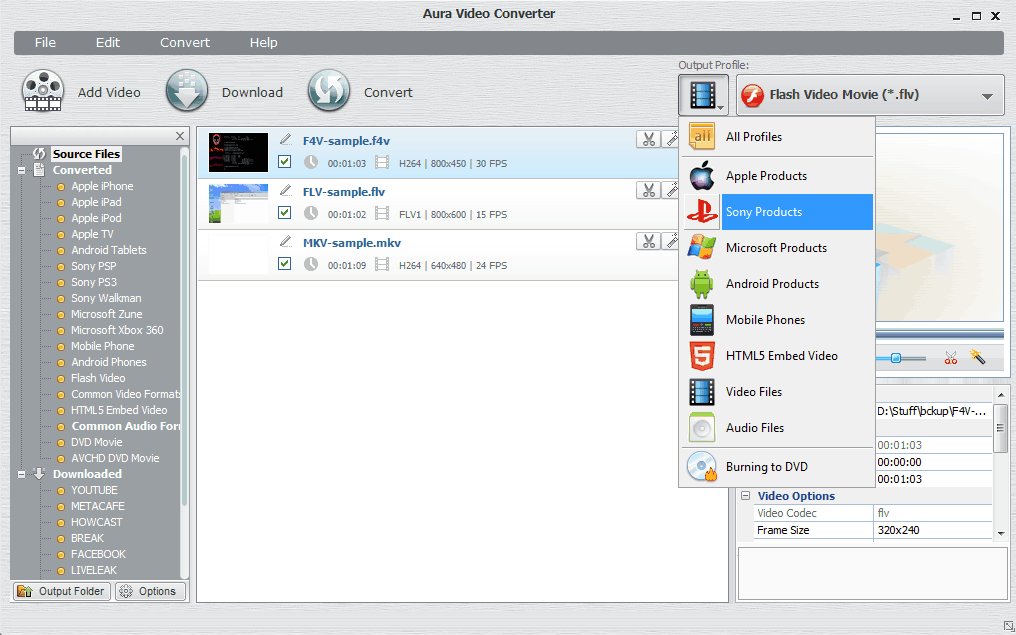Open the File menu

coord(45,43)
